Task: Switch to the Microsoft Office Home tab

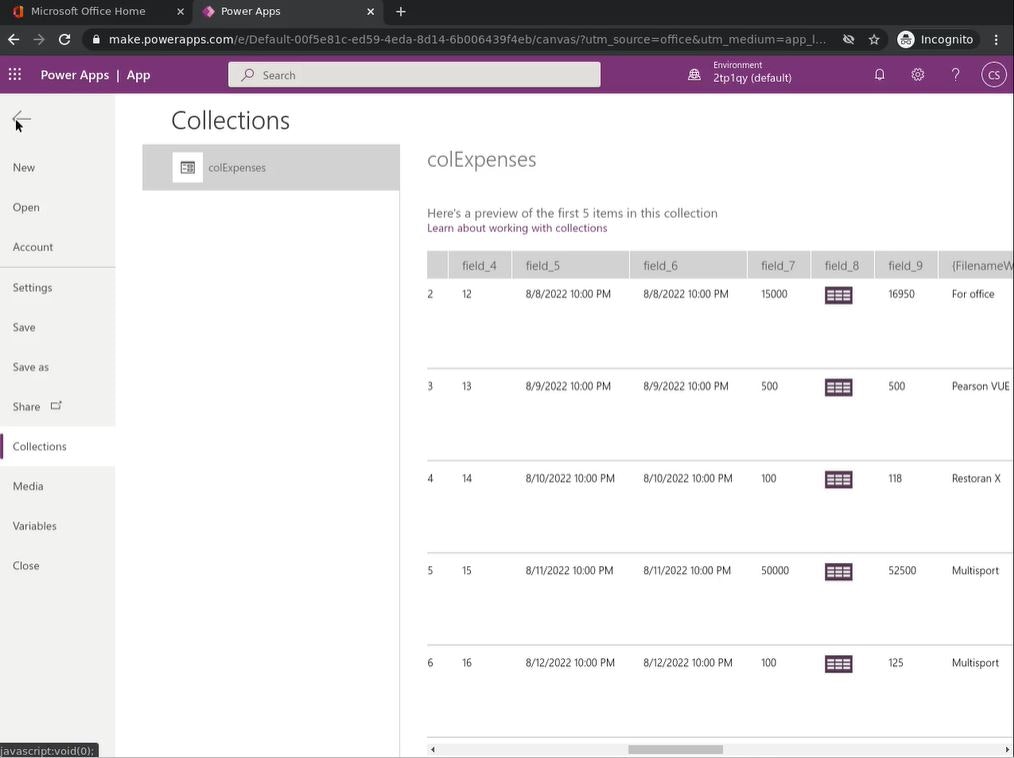Action: (88, 11)
